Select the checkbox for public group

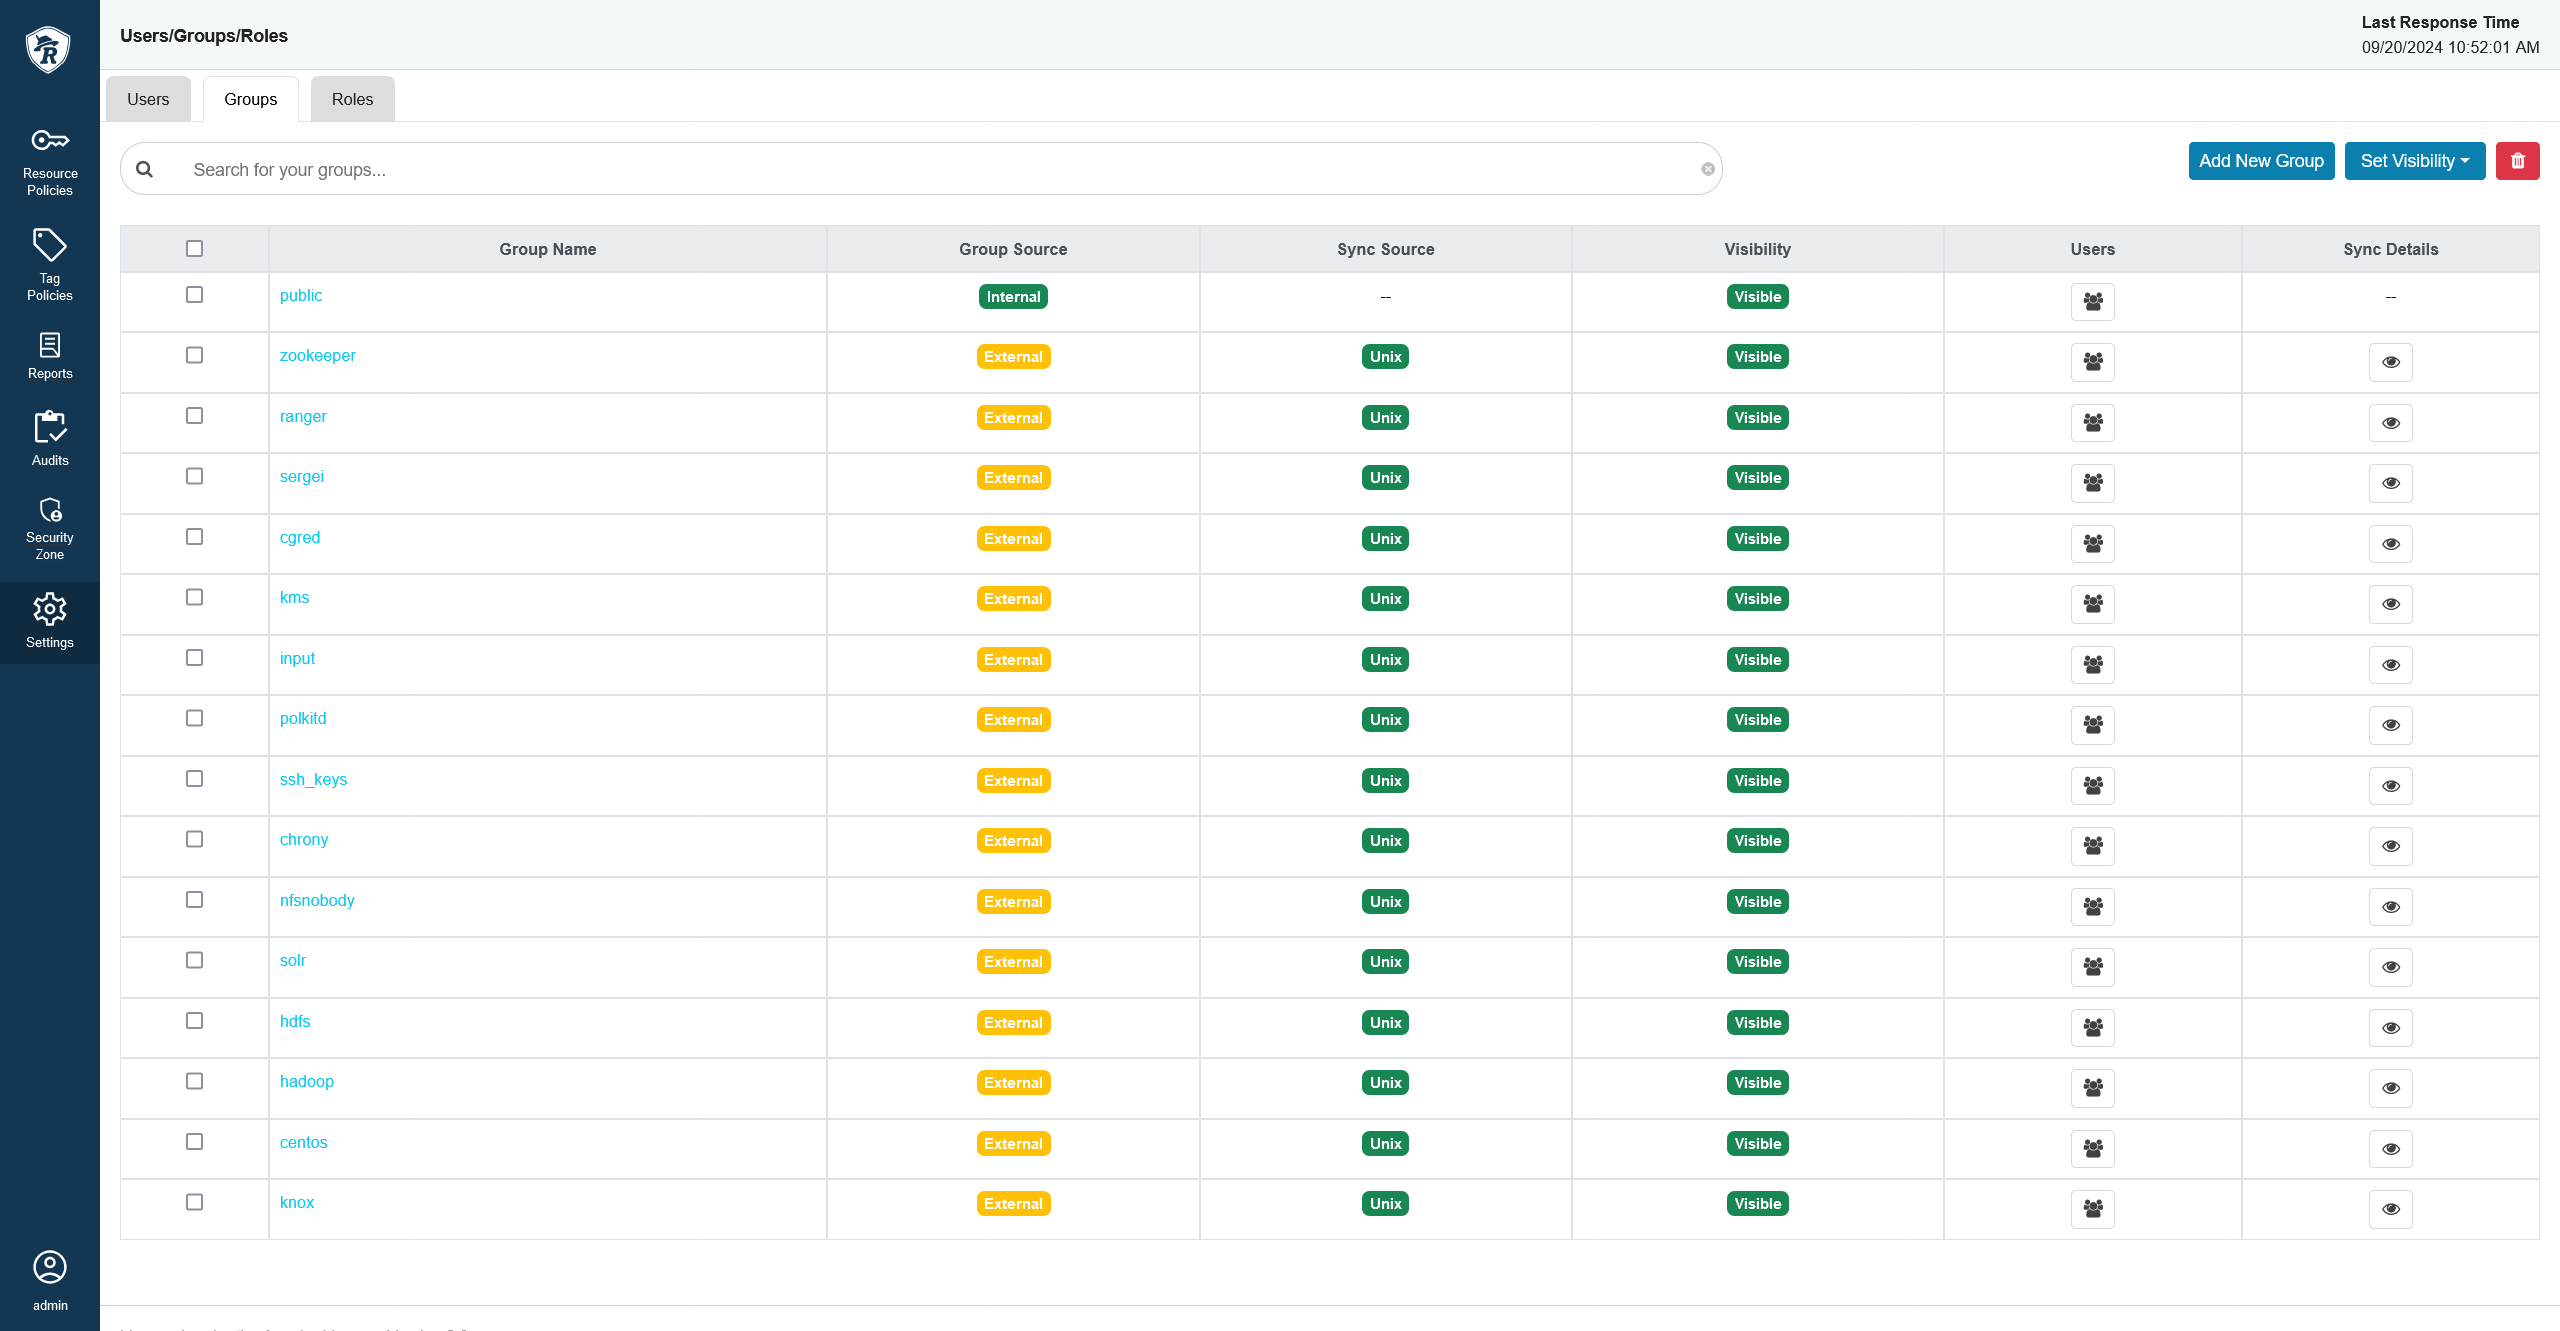195,296
